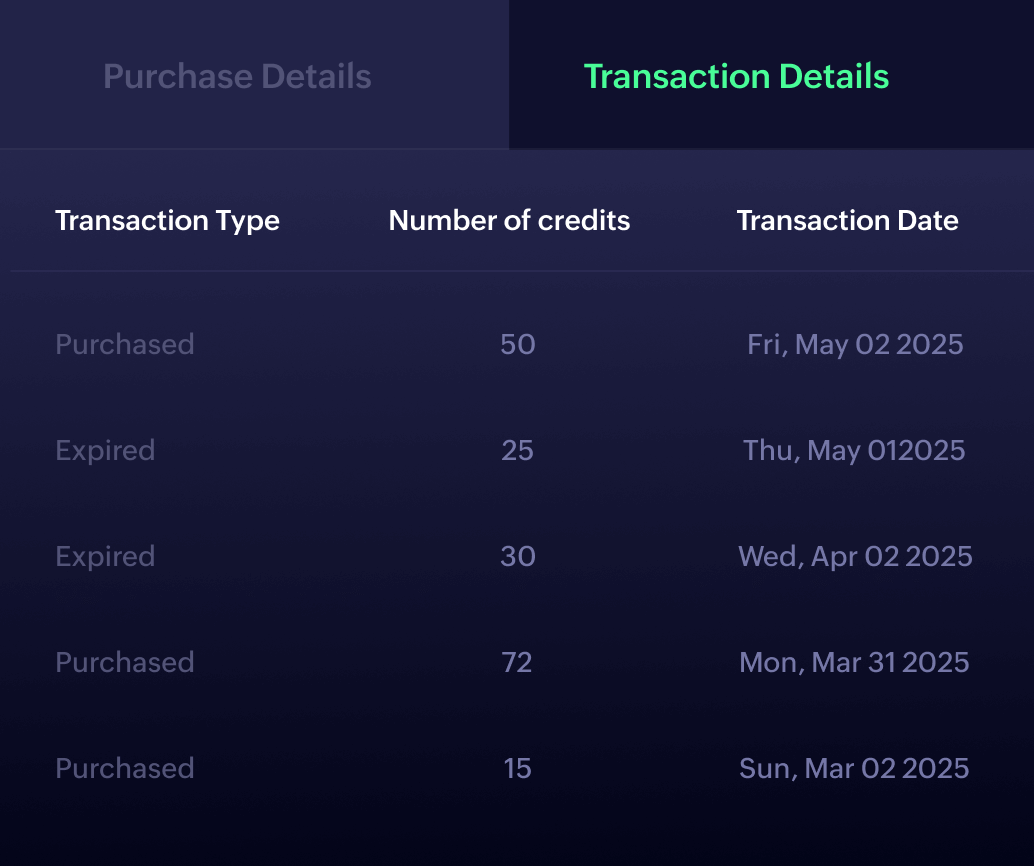Select the Purchased 50 credits row

pos(125,345)
